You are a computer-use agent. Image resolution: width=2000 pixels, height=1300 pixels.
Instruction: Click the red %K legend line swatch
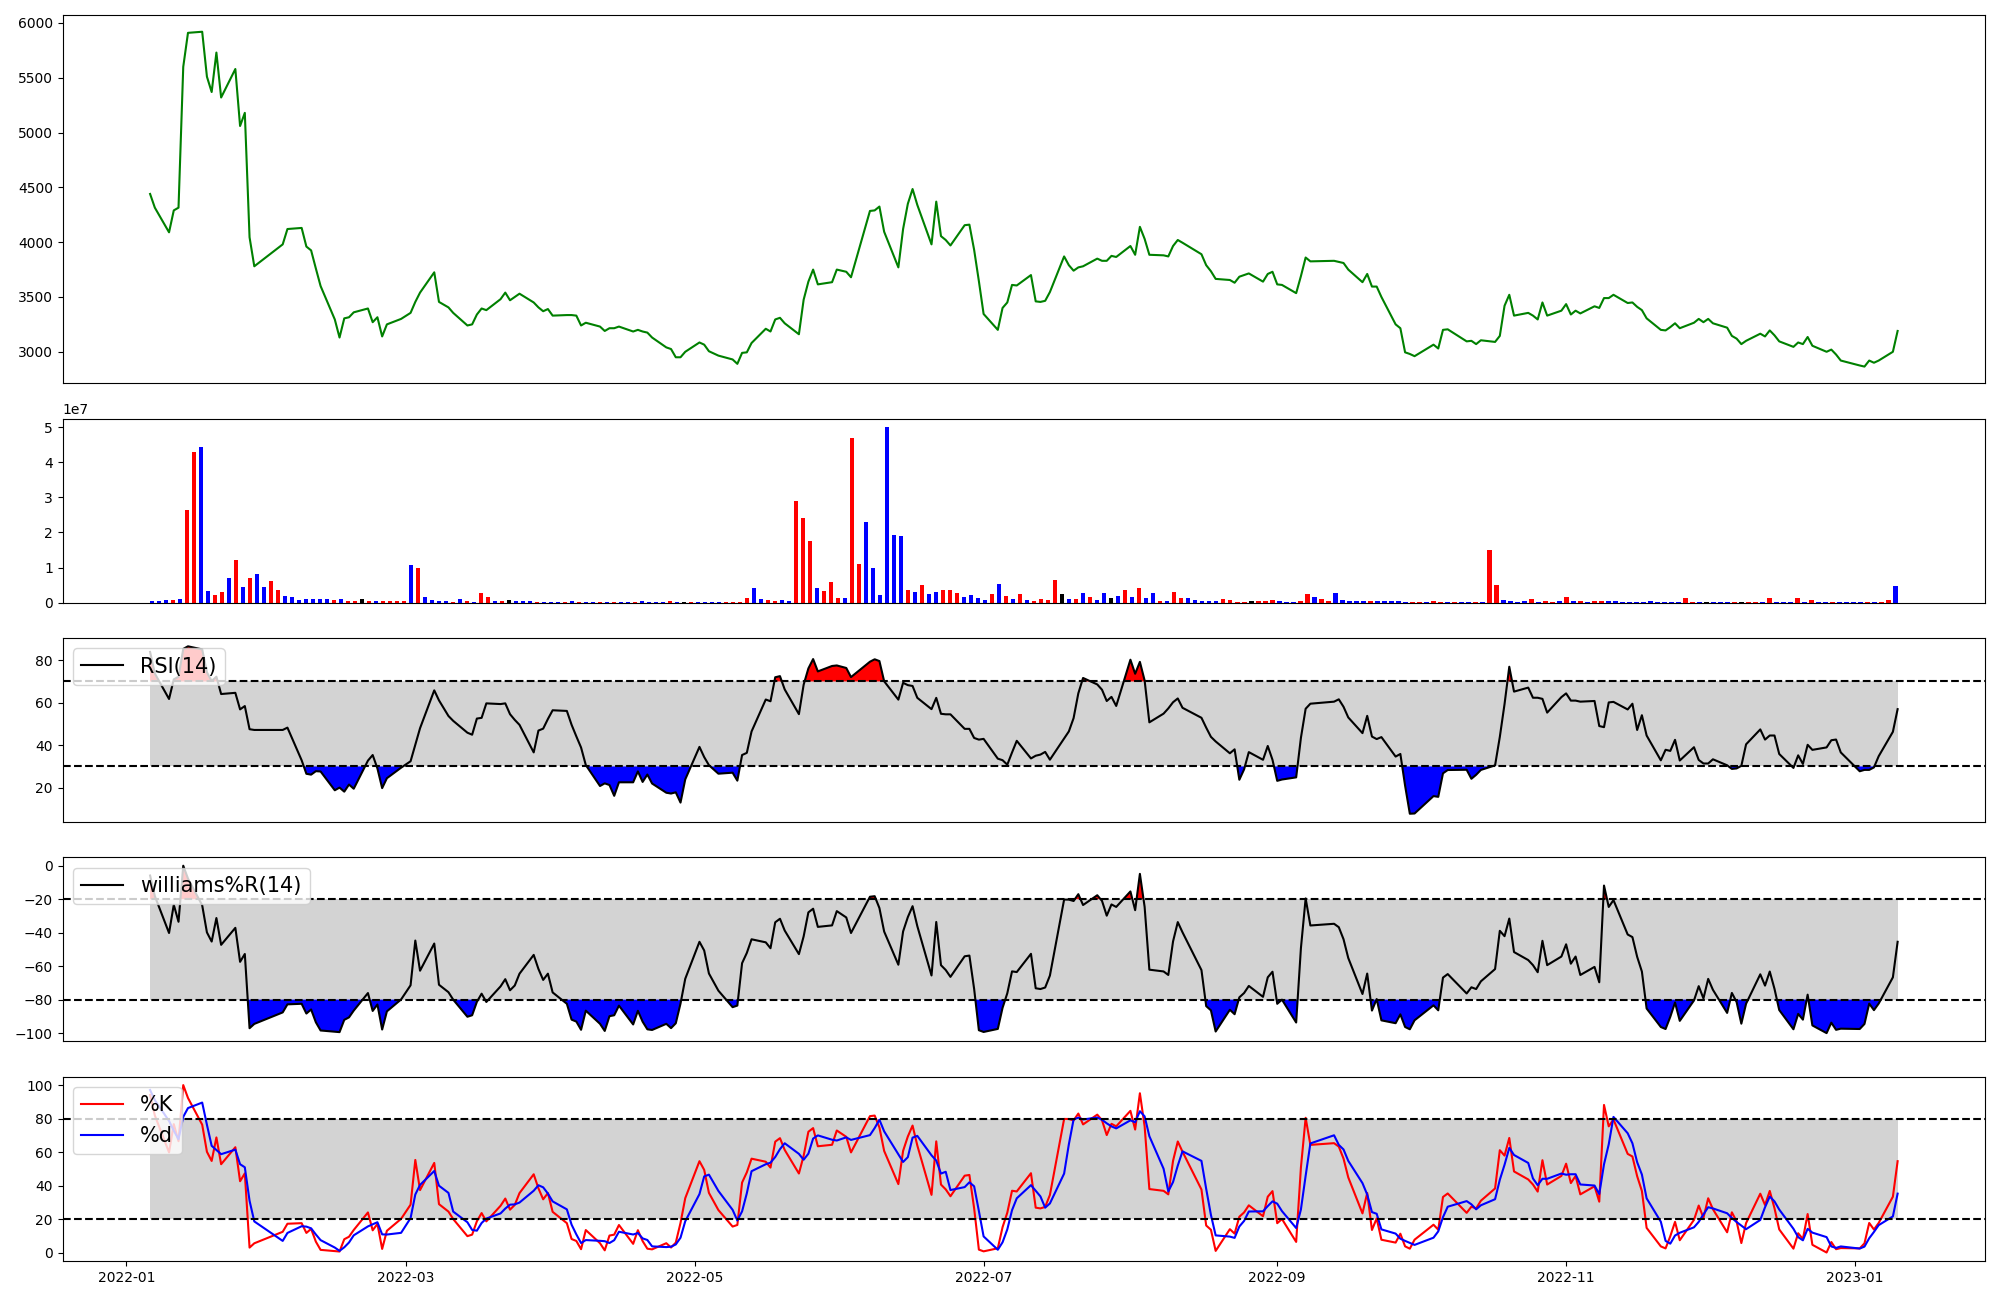coord(102,1104)
